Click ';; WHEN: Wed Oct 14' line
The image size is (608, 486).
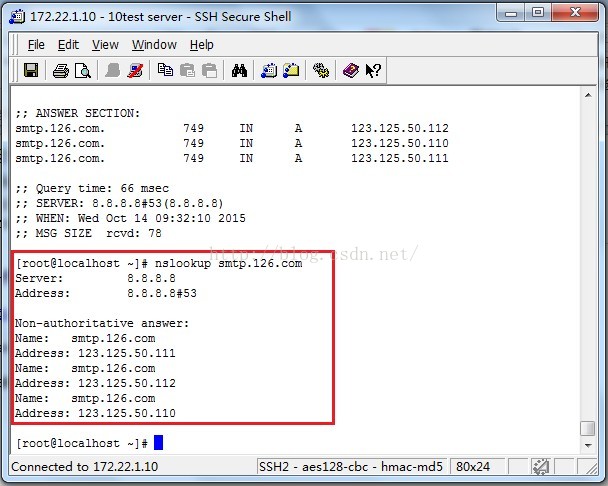tap(130, 218)
